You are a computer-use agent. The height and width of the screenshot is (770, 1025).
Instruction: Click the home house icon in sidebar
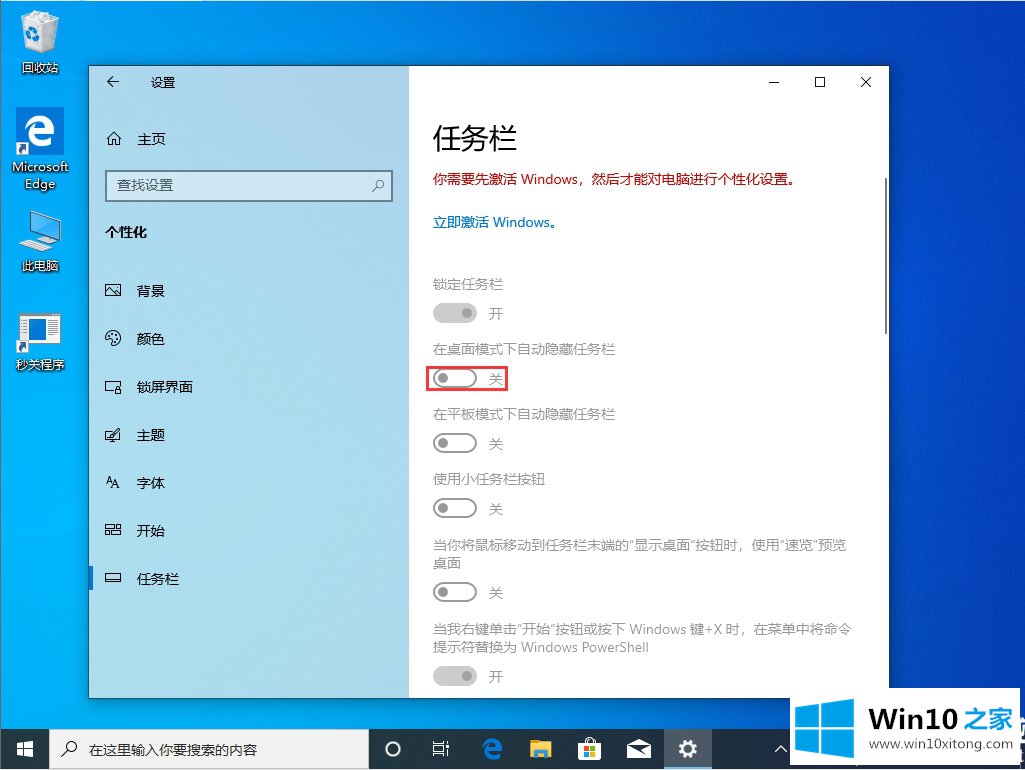[114, 139]
